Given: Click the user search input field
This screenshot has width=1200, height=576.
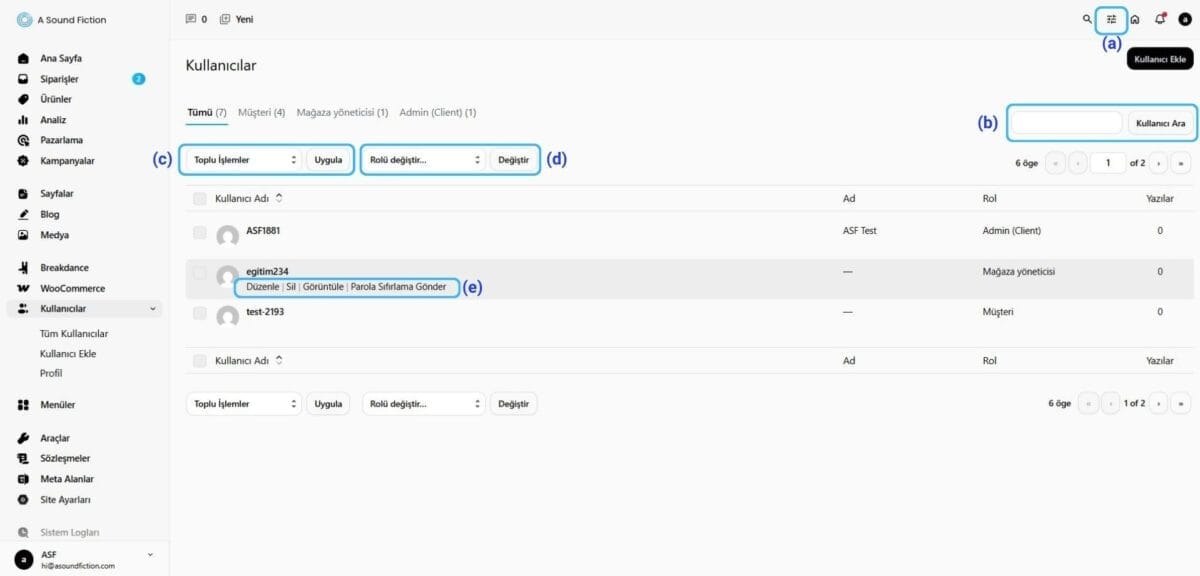Looking at the screenshot, I should (1067, 123).
